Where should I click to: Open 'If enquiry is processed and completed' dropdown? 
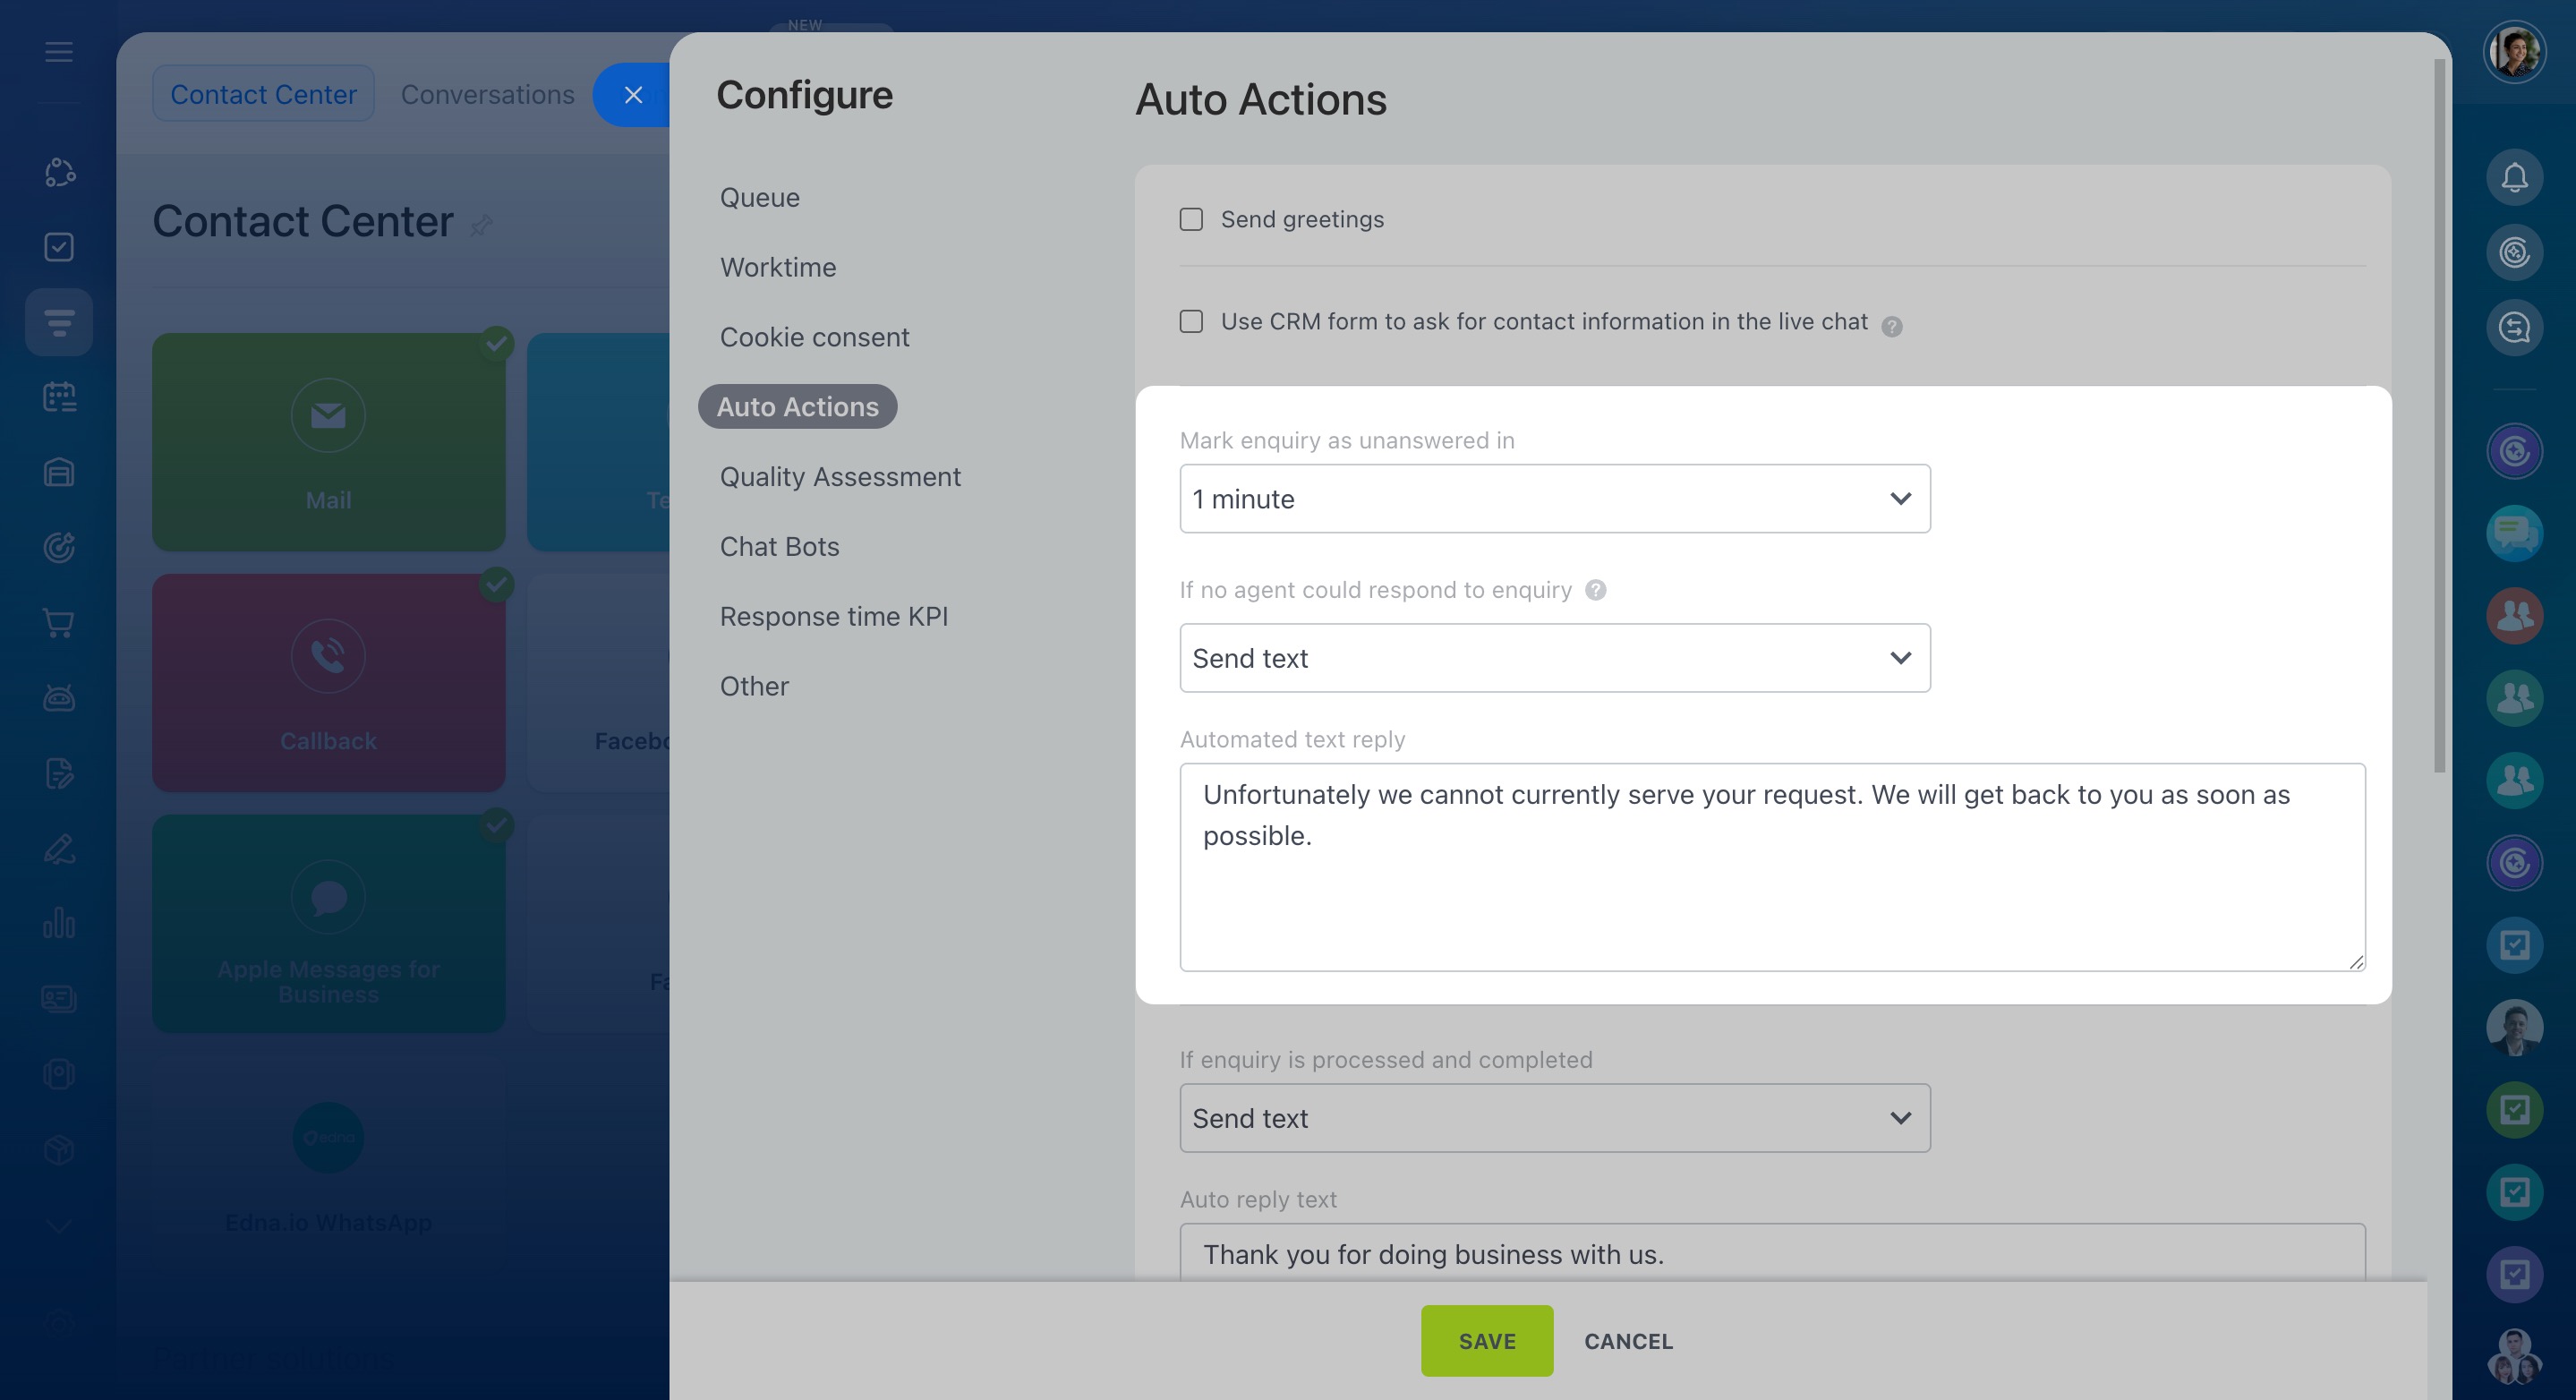[1555, 1118]
